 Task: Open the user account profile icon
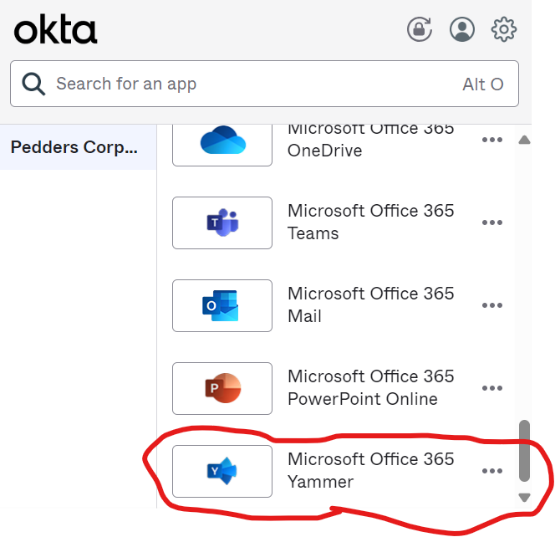462,29
